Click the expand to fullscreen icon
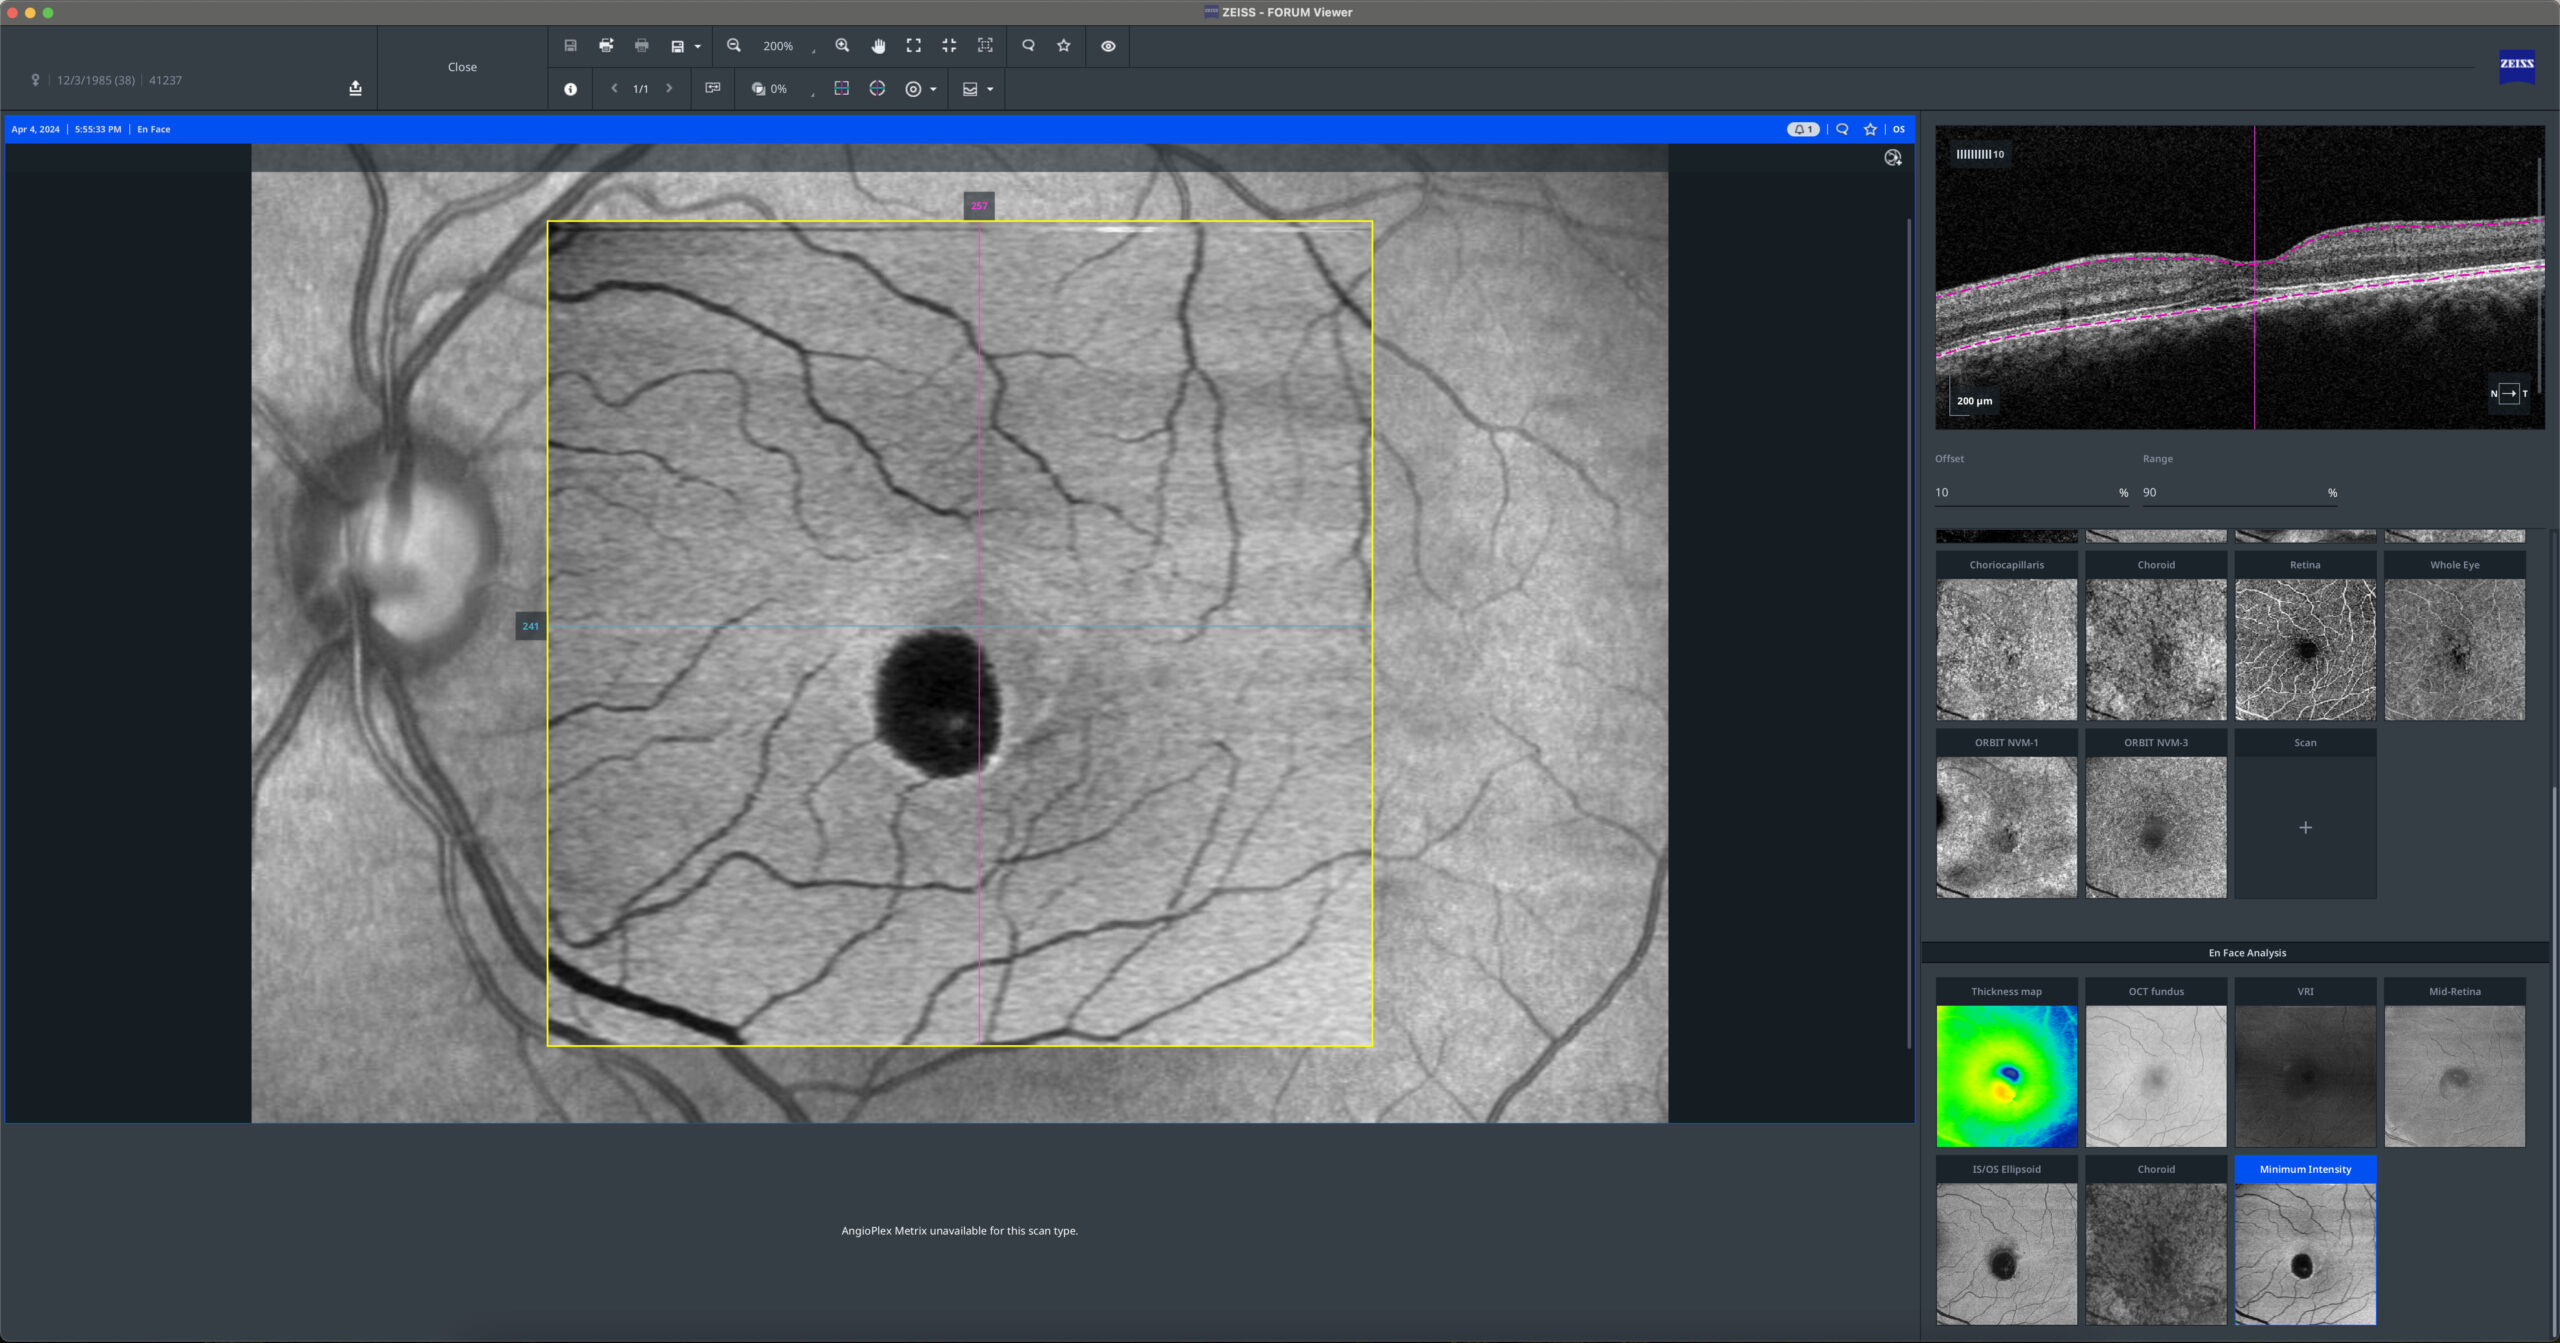Viewport: 2560px width, 1343px height. (914, 46)
